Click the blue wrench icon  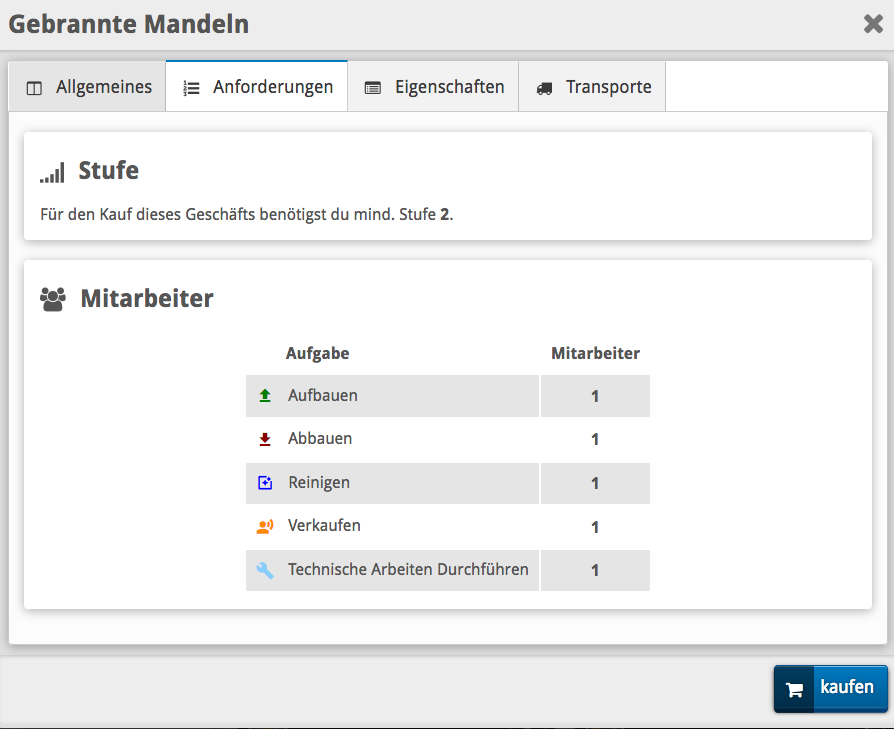click(x=265, y=570)
